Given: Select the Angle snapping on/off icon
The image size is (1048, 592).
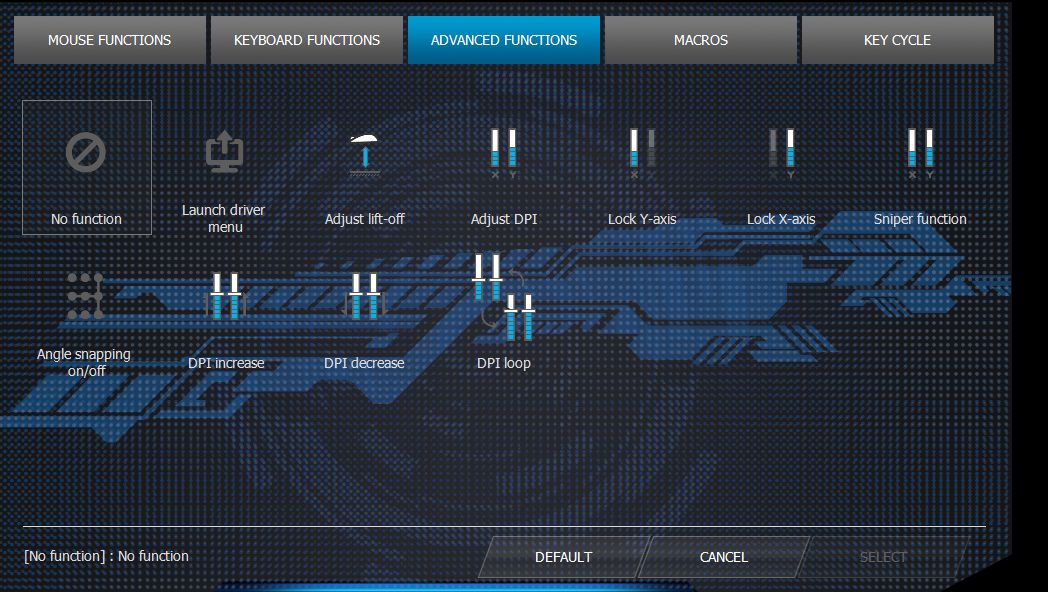Looking at the screenshot, I should click(x=85, y=295).
